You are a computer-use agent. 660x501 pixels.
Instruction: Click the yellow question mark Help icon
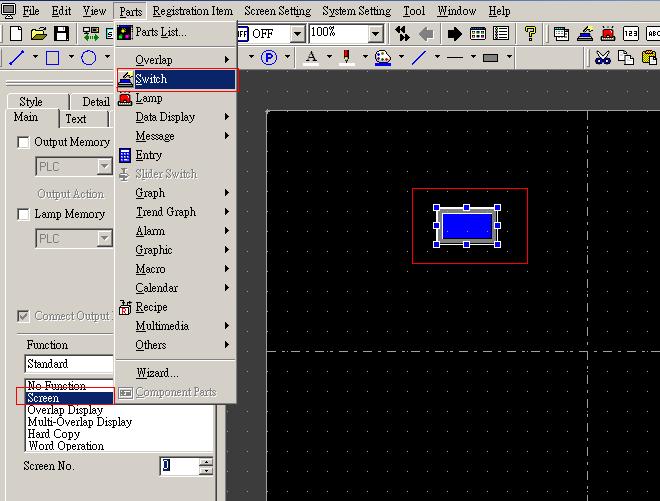pos(530,34)
